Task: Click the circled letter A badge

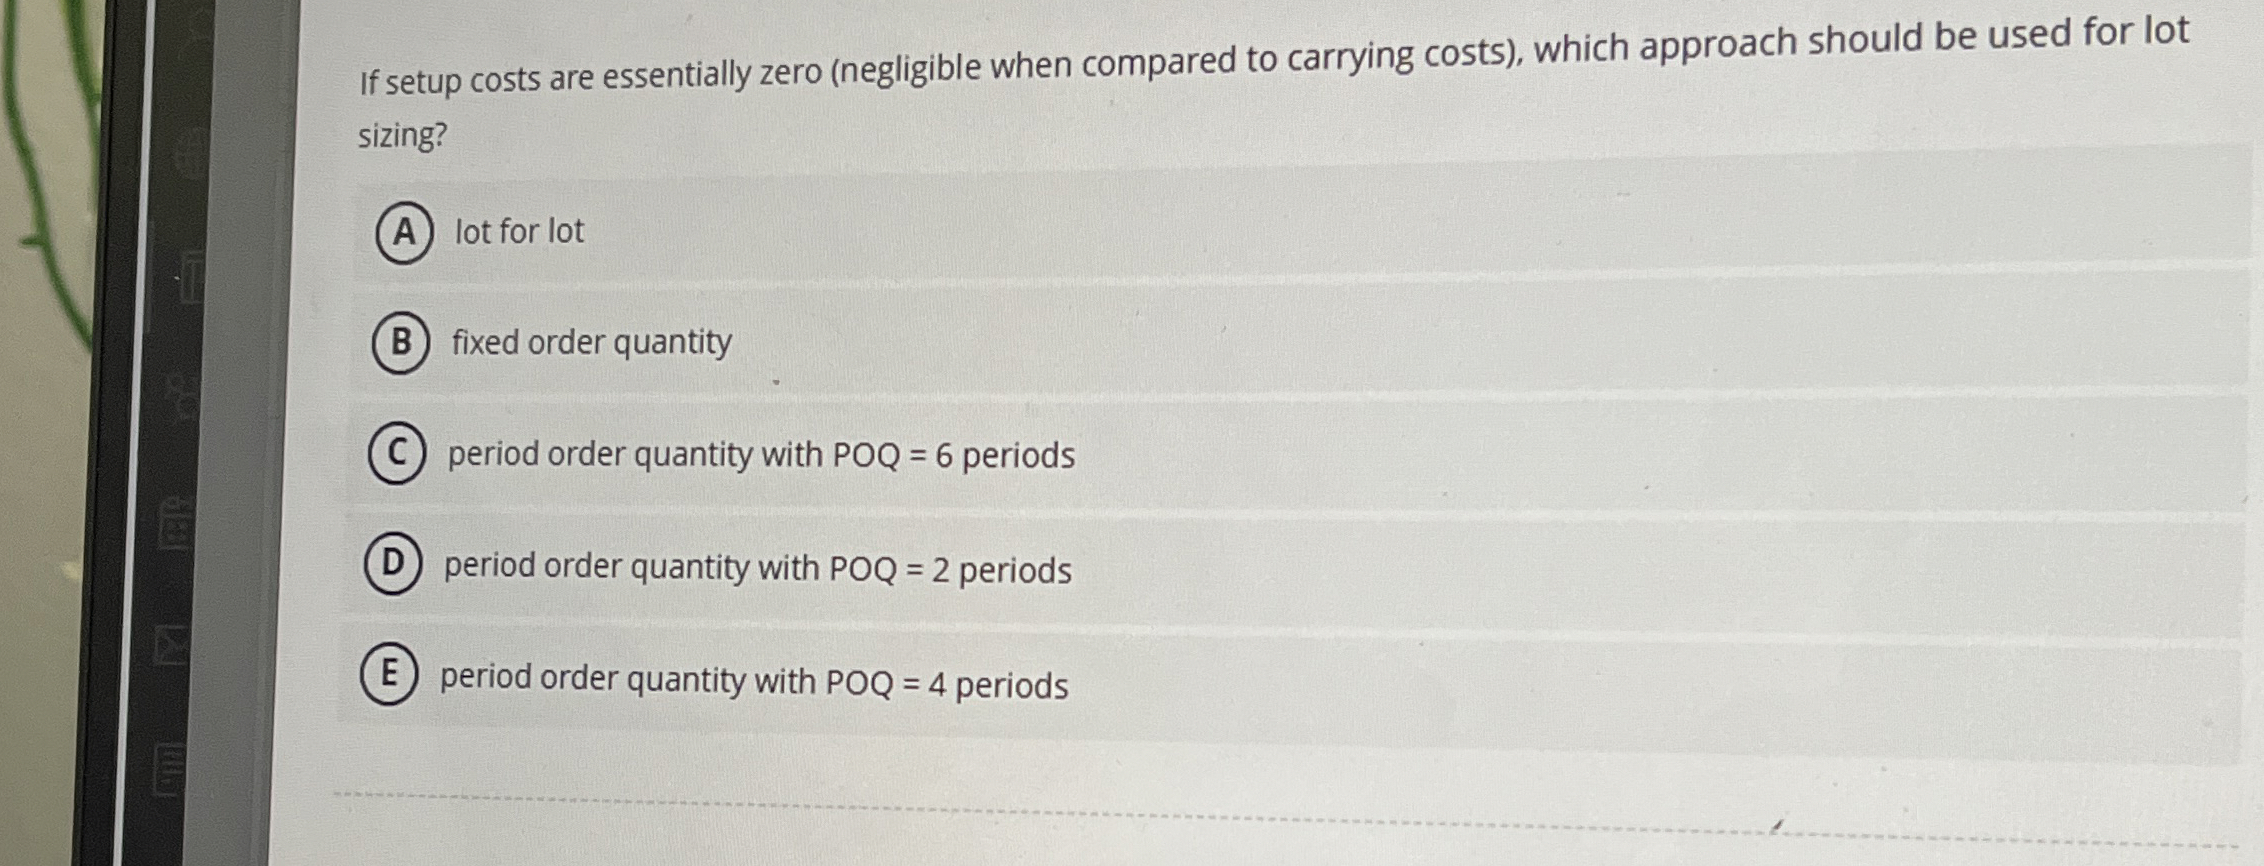Action: [x=406, y=232]
